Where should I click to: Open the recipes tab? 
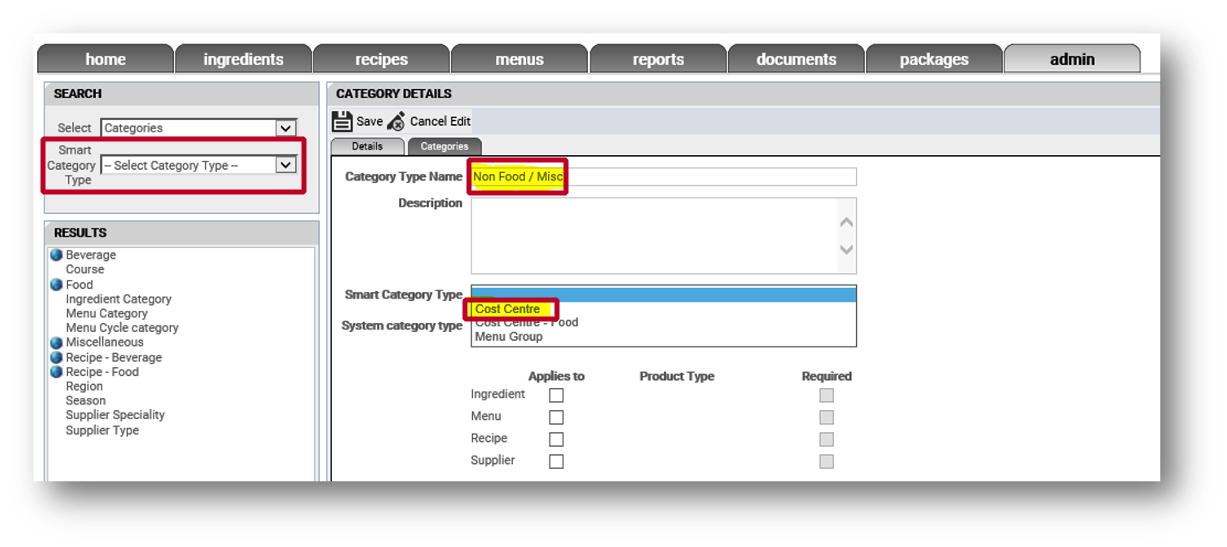click(x=381, y=59)
